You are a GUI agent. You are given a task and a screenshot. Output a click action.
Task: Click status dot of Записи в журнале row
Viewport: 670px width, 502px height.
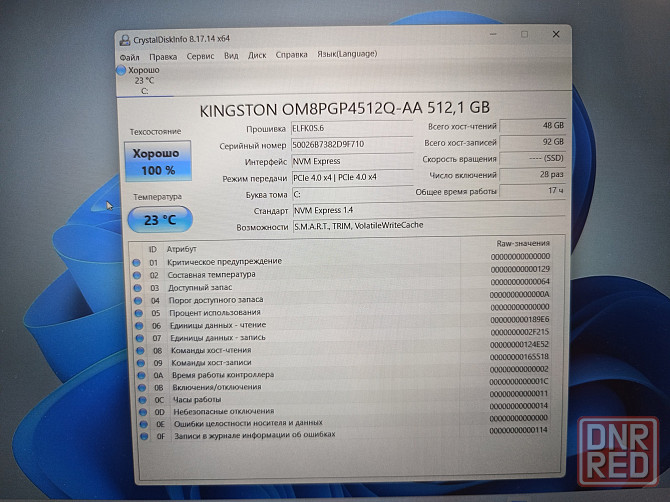point(144,437)
